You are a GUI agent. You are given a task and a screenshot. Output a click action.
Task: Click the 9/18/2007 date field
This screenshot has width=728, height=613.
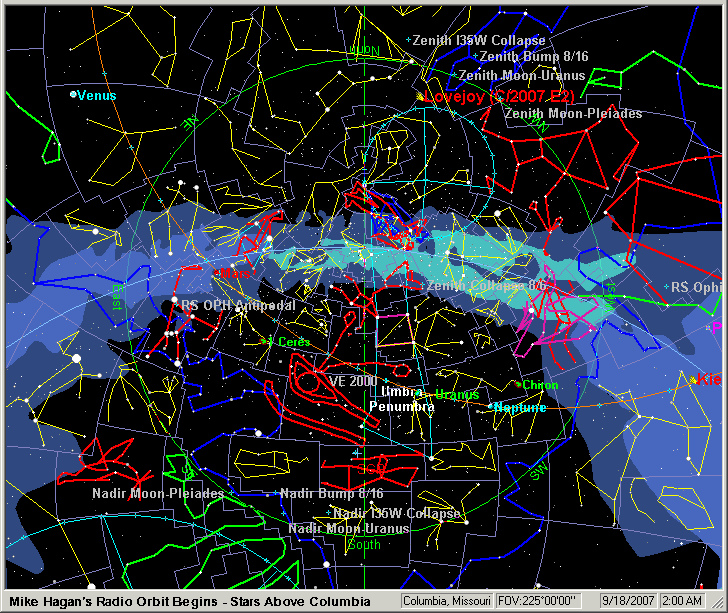pos(627,601)
